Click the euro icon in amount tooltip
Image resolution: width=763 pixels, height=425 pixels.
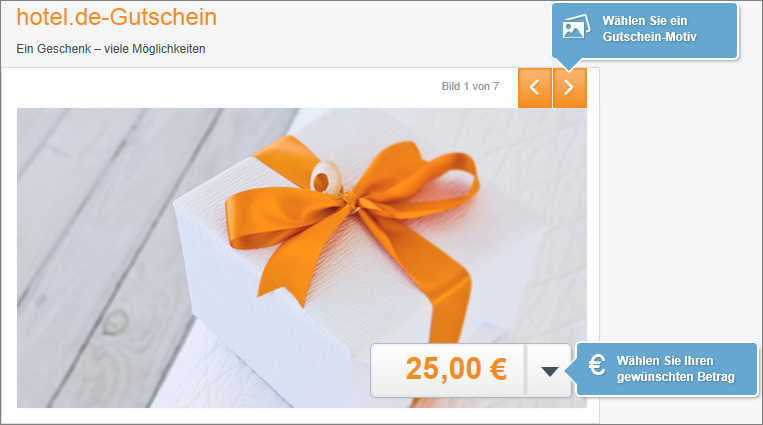[597, 365]
